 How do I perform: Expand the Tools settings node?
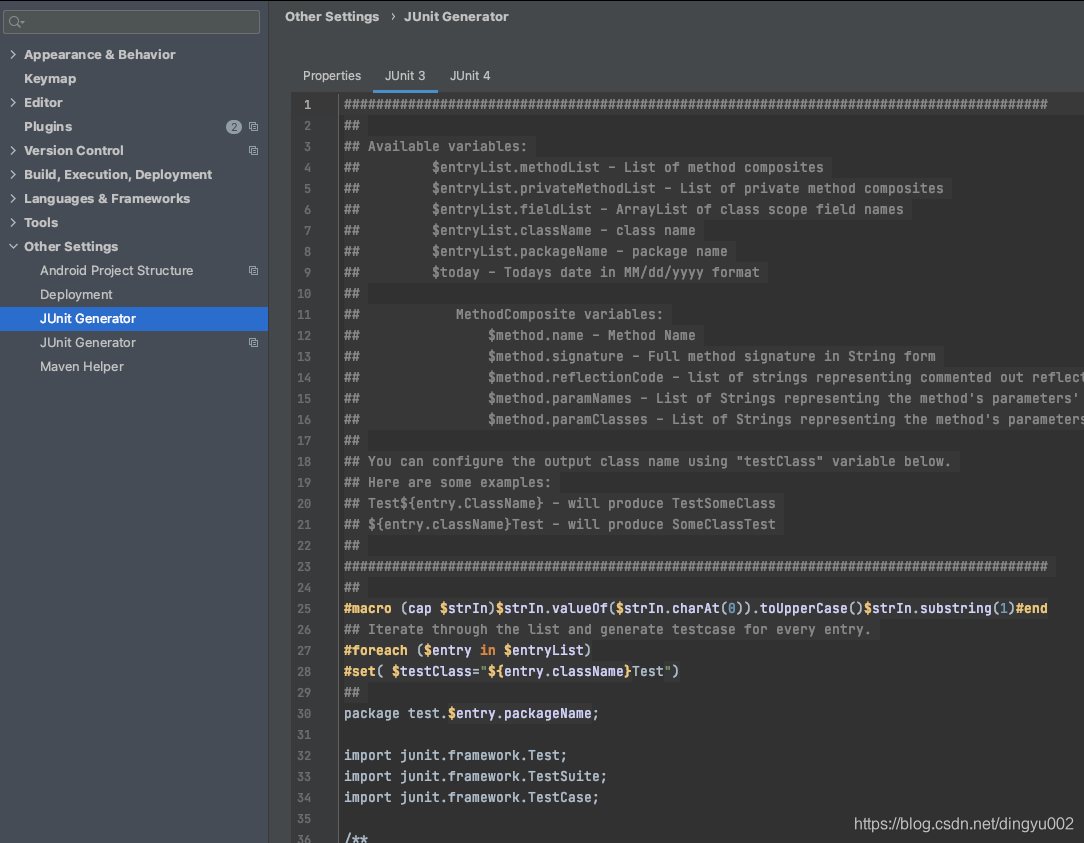click(13, 222)
